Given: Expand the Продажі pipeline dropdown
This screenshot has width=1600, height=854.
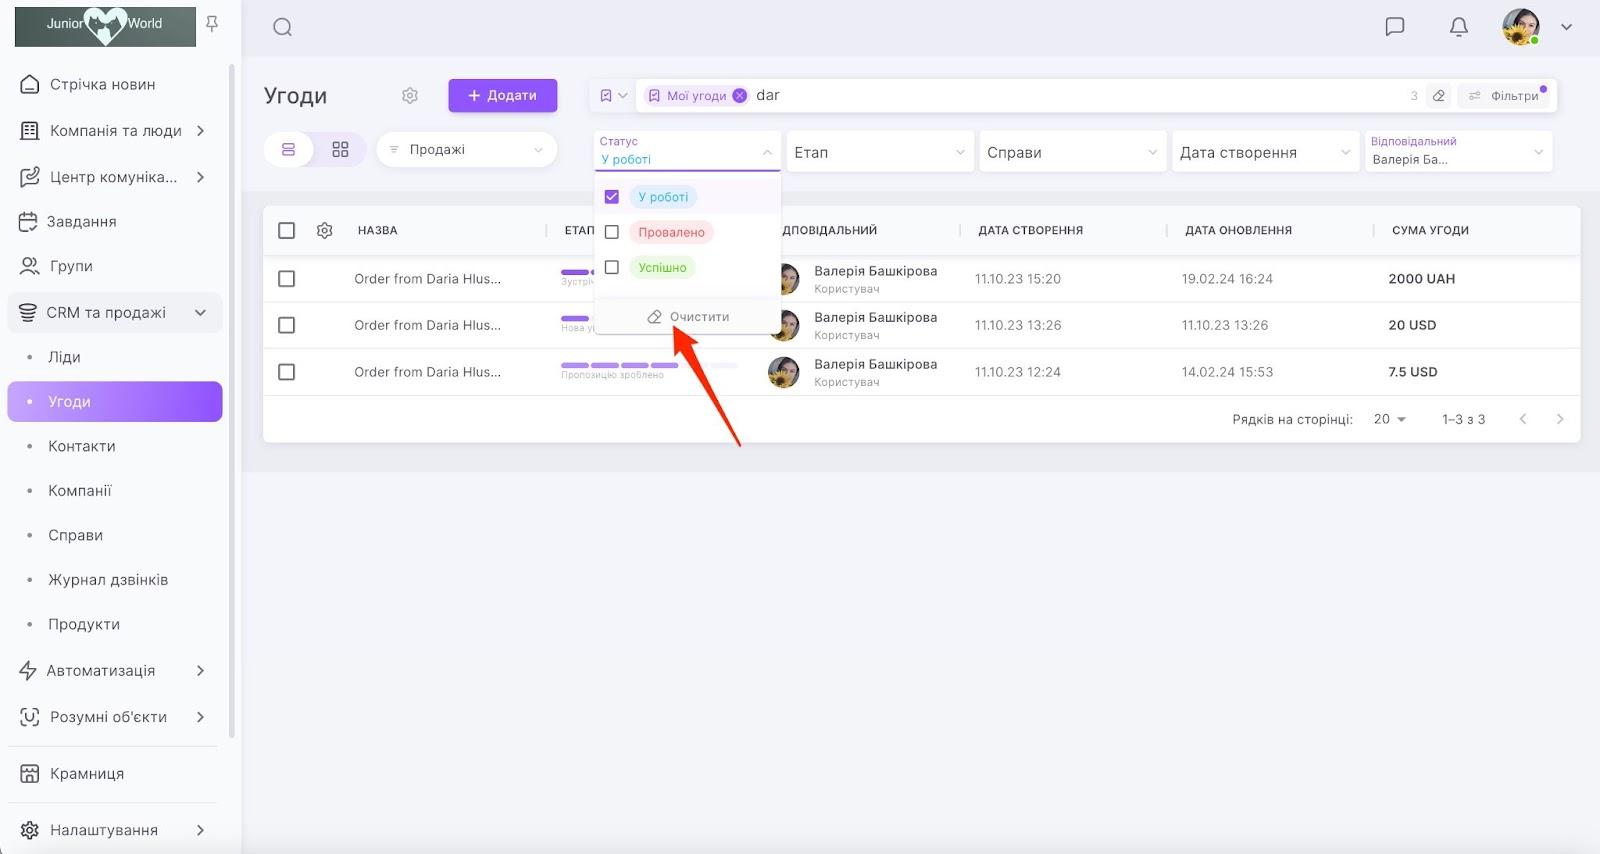Looking at the screenshot, I should [x=466, y=150].
